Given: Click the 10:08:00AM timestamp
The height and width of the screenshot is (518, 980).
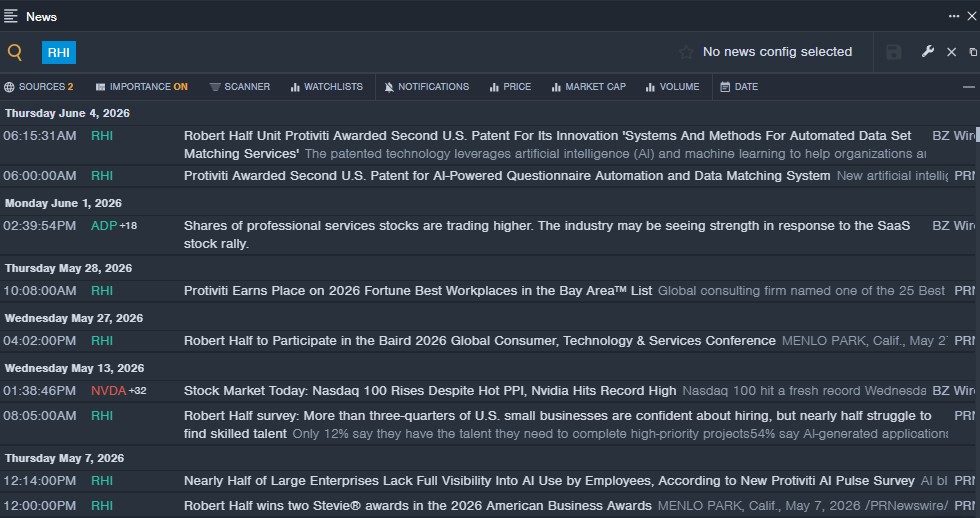Looking at the screenshot, I should pyautogui.click(x=39, y=291).
